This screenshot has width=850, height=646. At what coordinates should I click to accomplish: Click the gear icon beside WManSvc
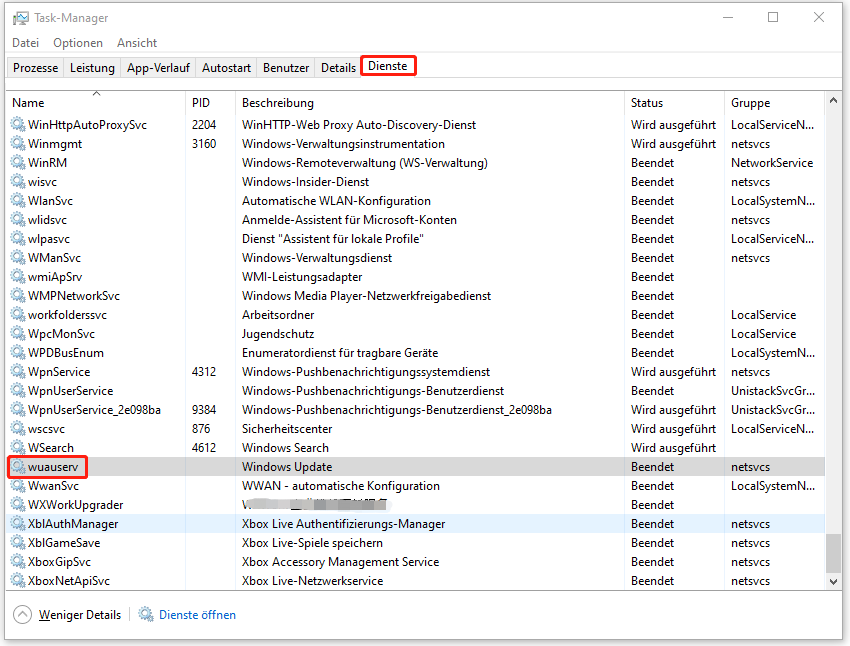pos(18,257)
